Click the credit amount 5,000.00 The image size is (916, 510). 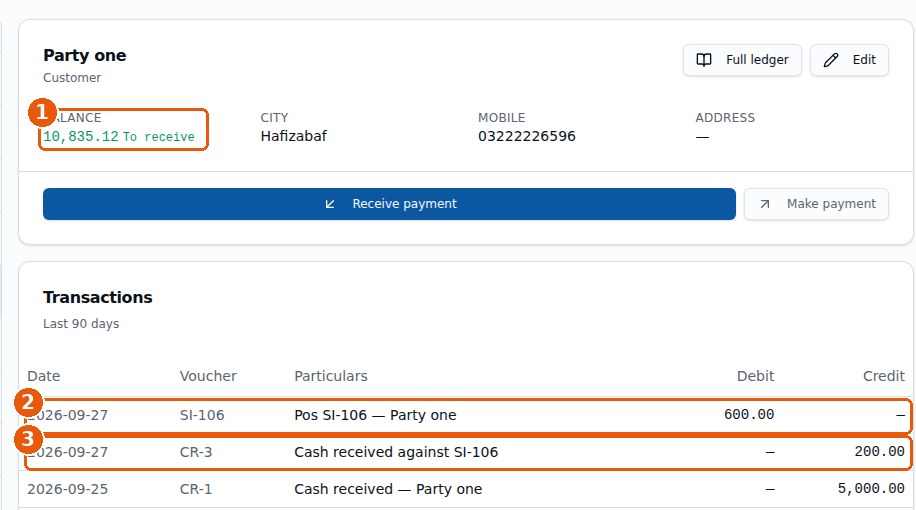[x=871, y=488]
